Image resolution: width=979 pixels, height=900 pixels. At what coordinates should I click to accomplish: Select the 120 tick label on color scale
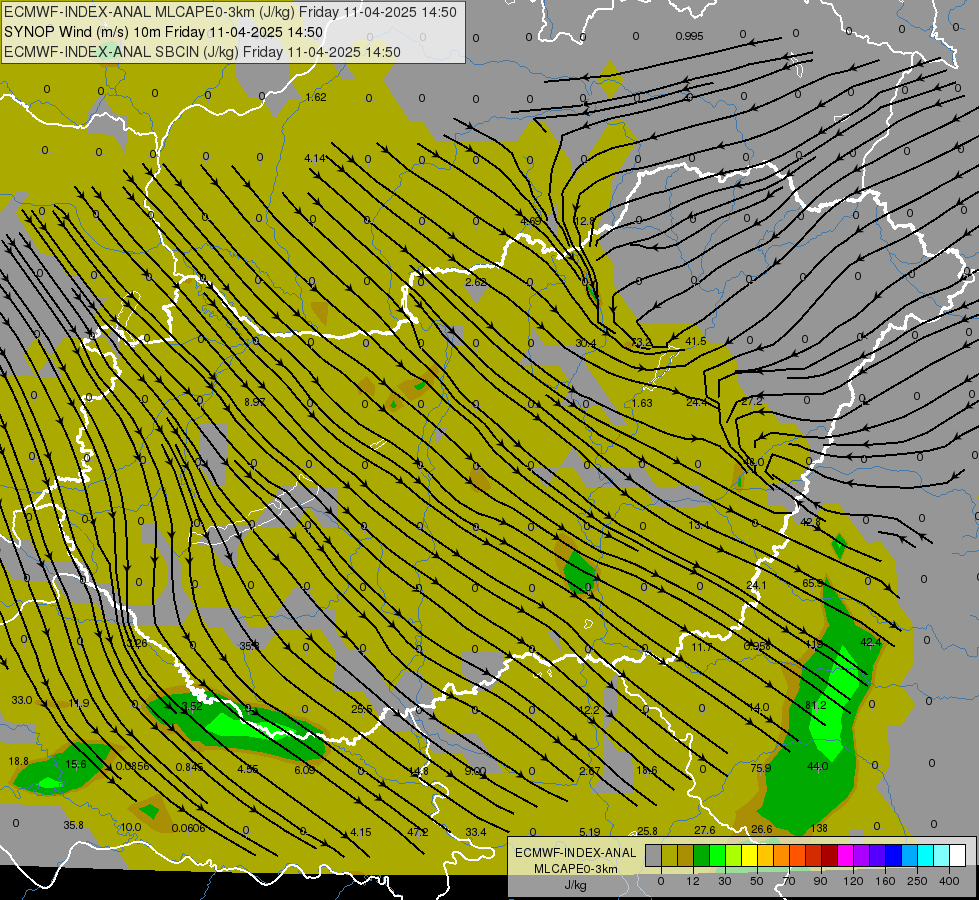click(x=853, y=881)
